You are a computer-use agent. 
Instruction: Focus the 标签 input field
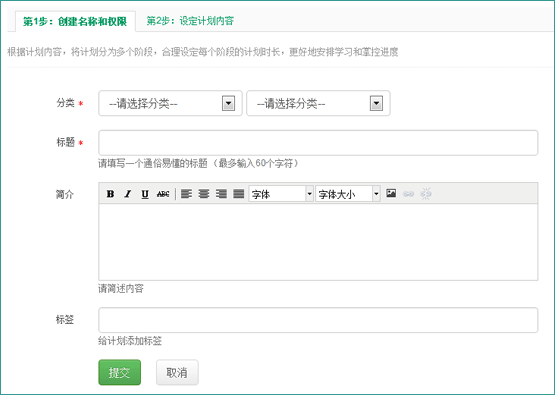(x=318, y=320)
